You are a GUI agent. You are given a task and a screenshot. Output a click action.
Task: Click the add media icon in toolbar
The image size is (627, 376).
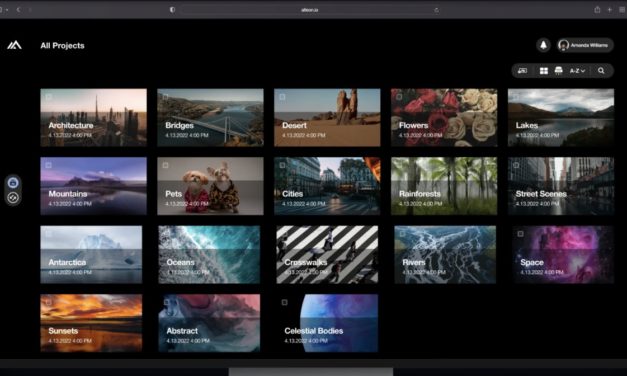click(522, 71)
